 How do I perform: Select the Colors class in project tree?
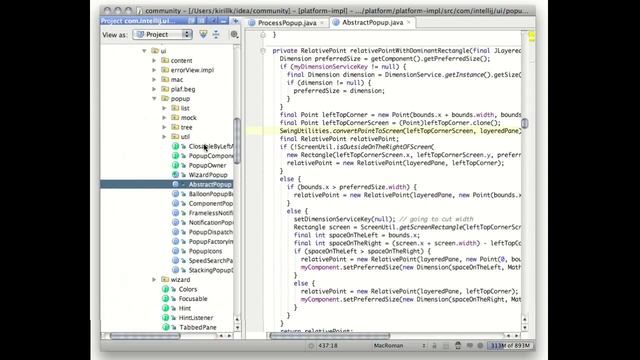tap(187, 289)
